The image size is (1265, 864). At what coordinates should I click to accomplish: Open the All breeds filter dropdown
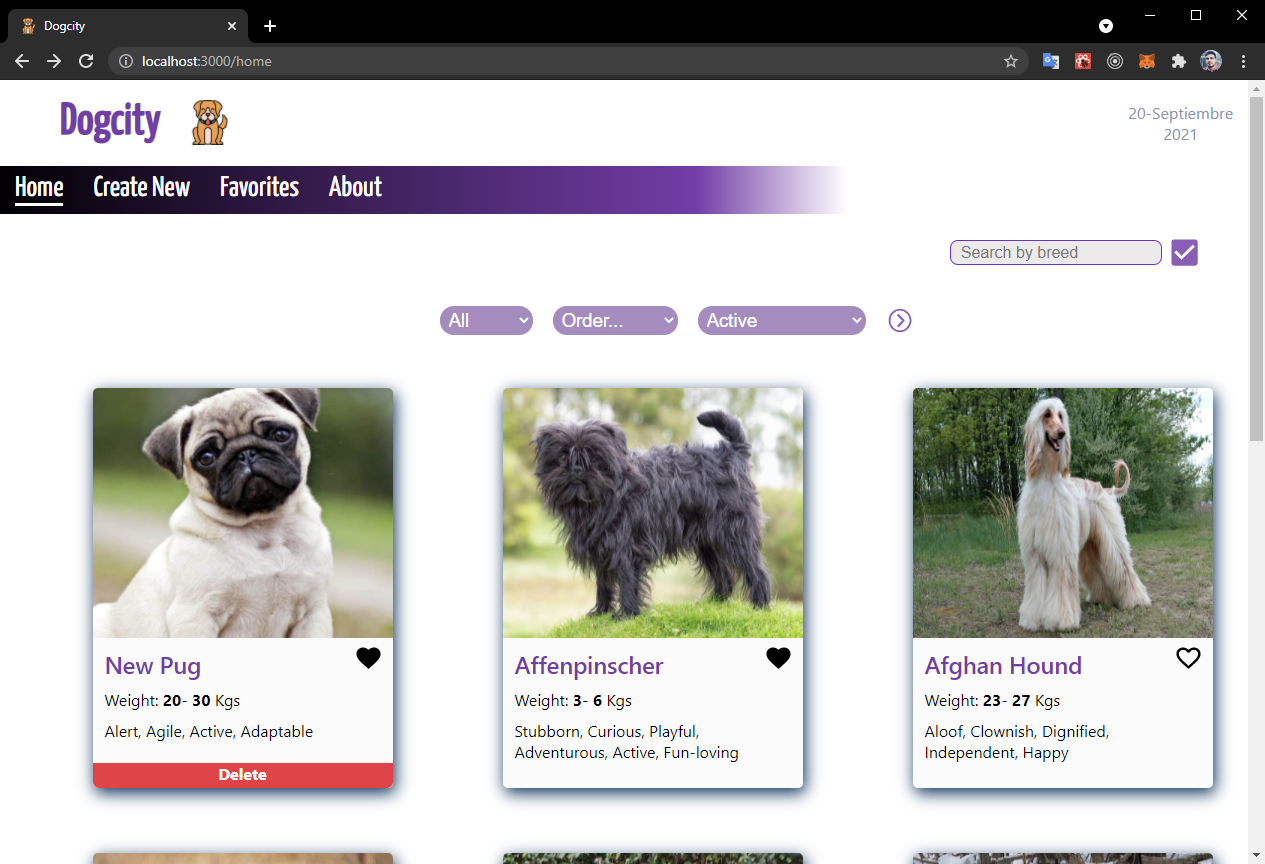[486, 320]
